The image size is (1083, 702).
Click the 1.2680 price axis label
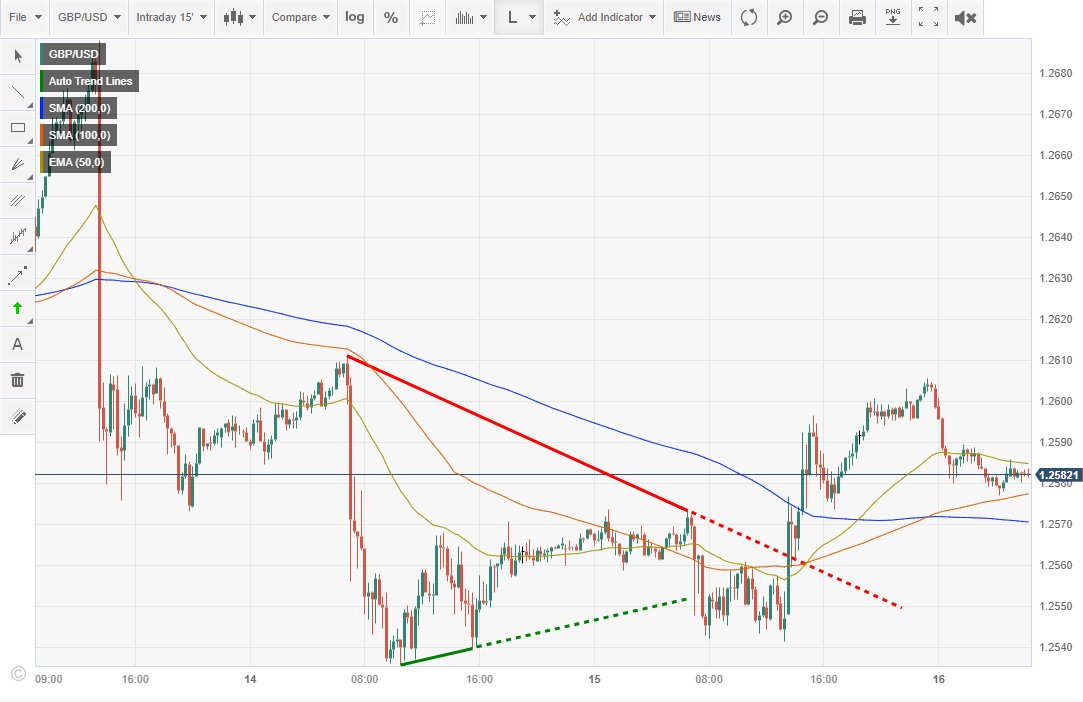tap(1055, 73)
